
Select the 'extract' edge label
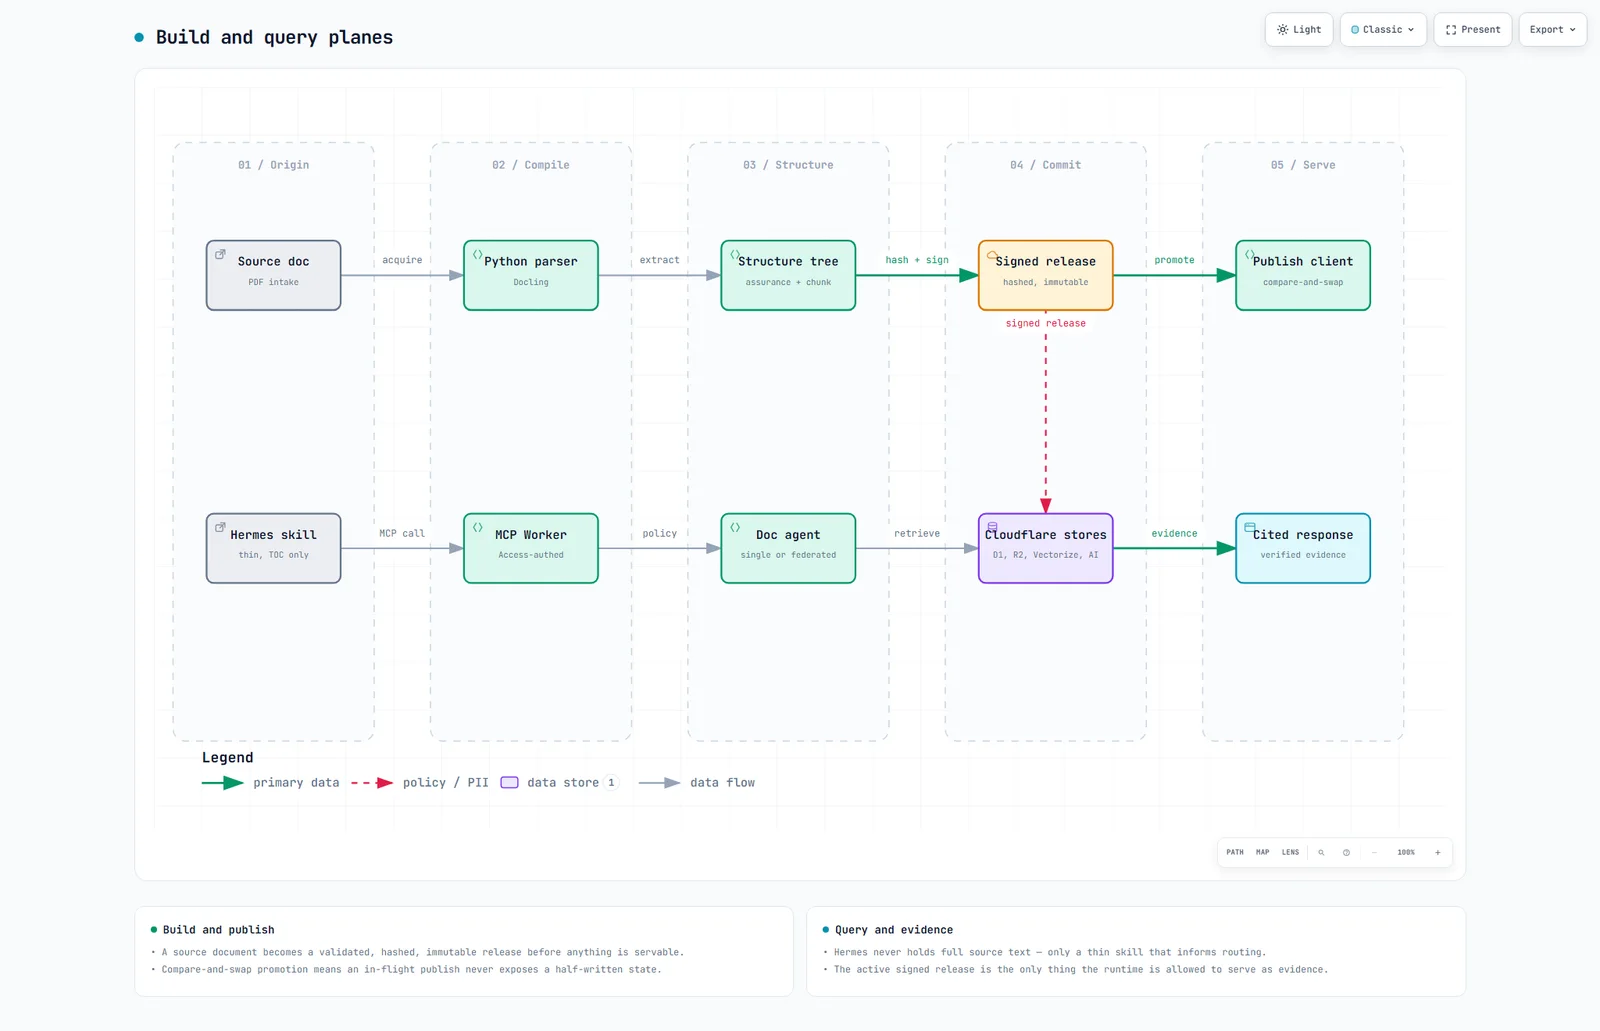(659, 260)
